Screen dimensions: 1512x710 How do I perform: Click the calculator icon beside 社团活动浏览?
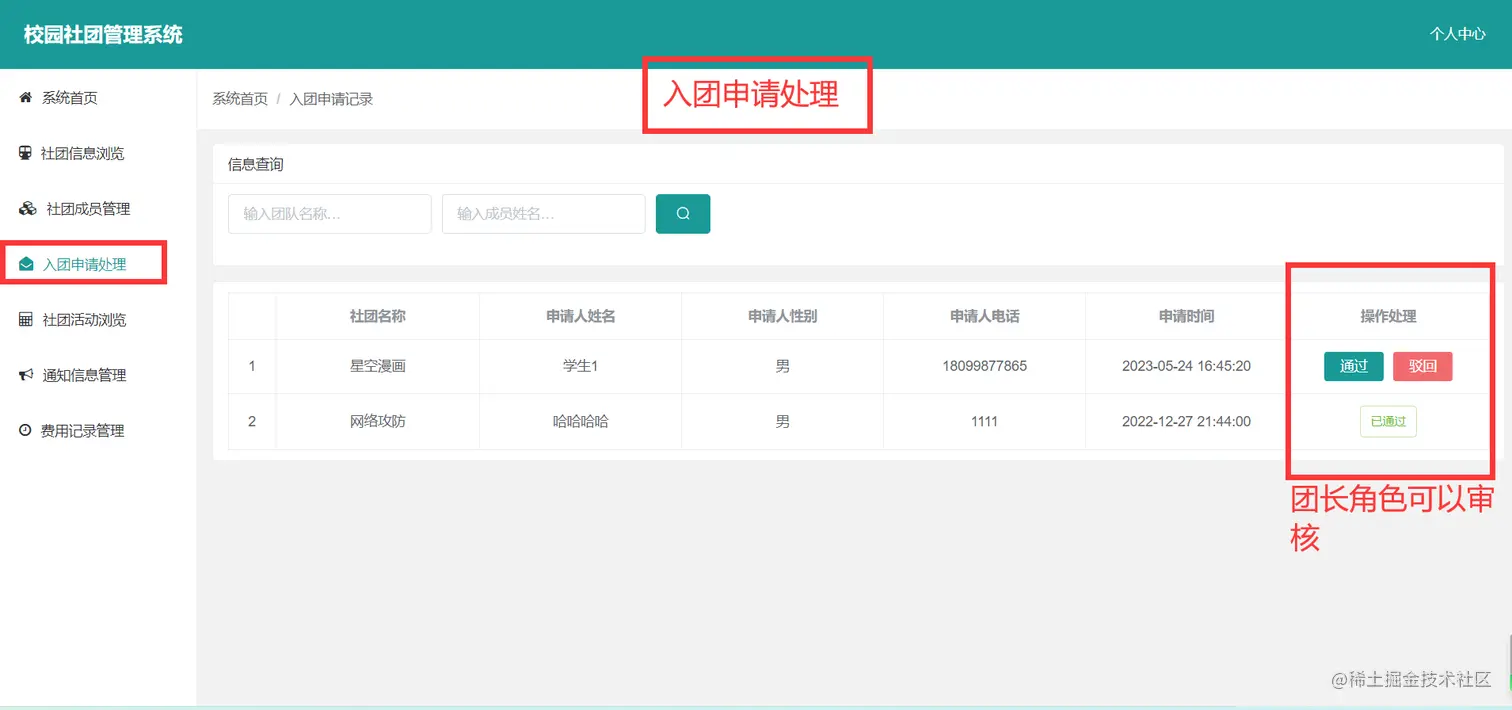coord(26,320)
